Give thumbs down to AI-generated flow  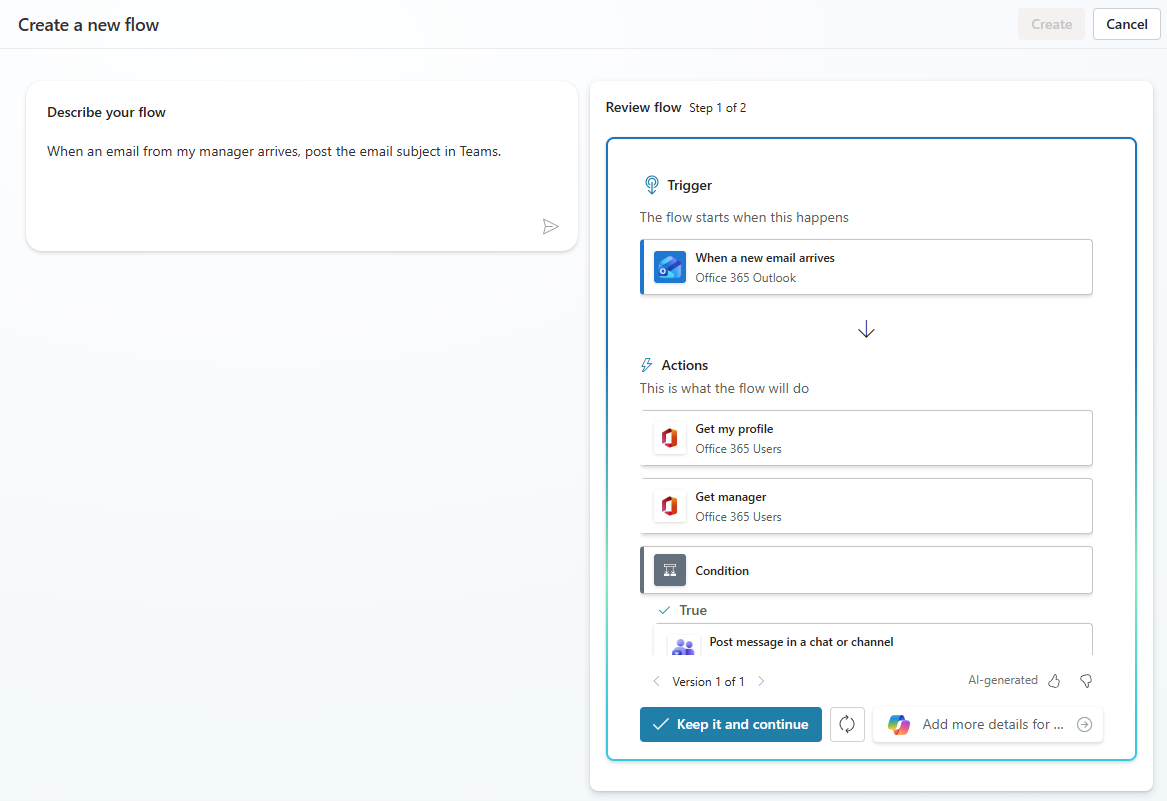click(x=1086, y=680)
